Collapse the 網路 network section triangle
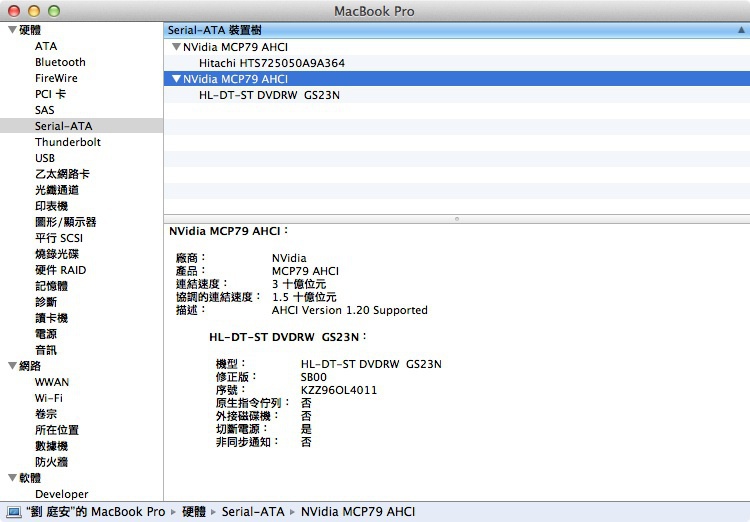The image size is (750, 522). coord(12,366)
